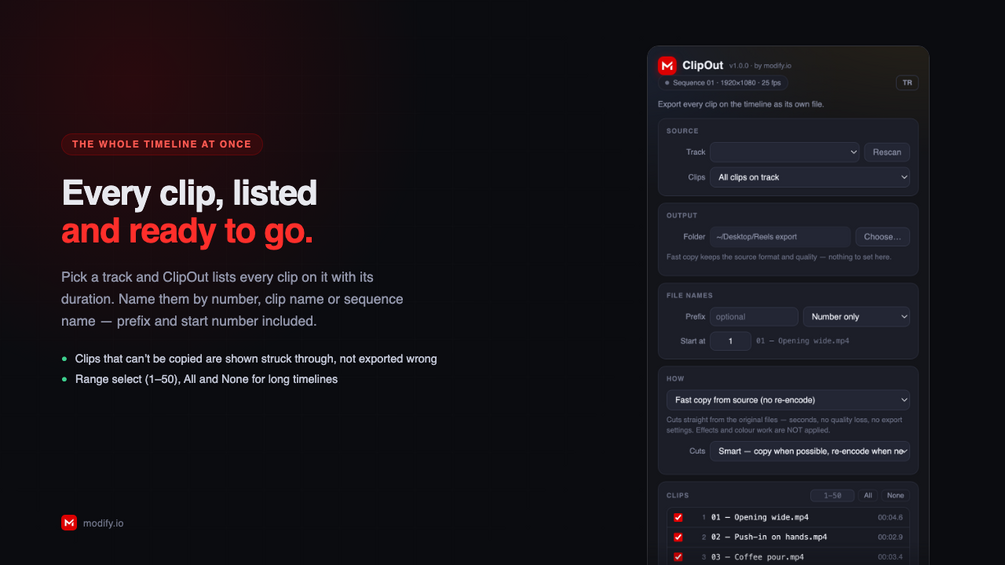
Task: Click the Sequence 01 status dot badge
Action: pos(723,83)
